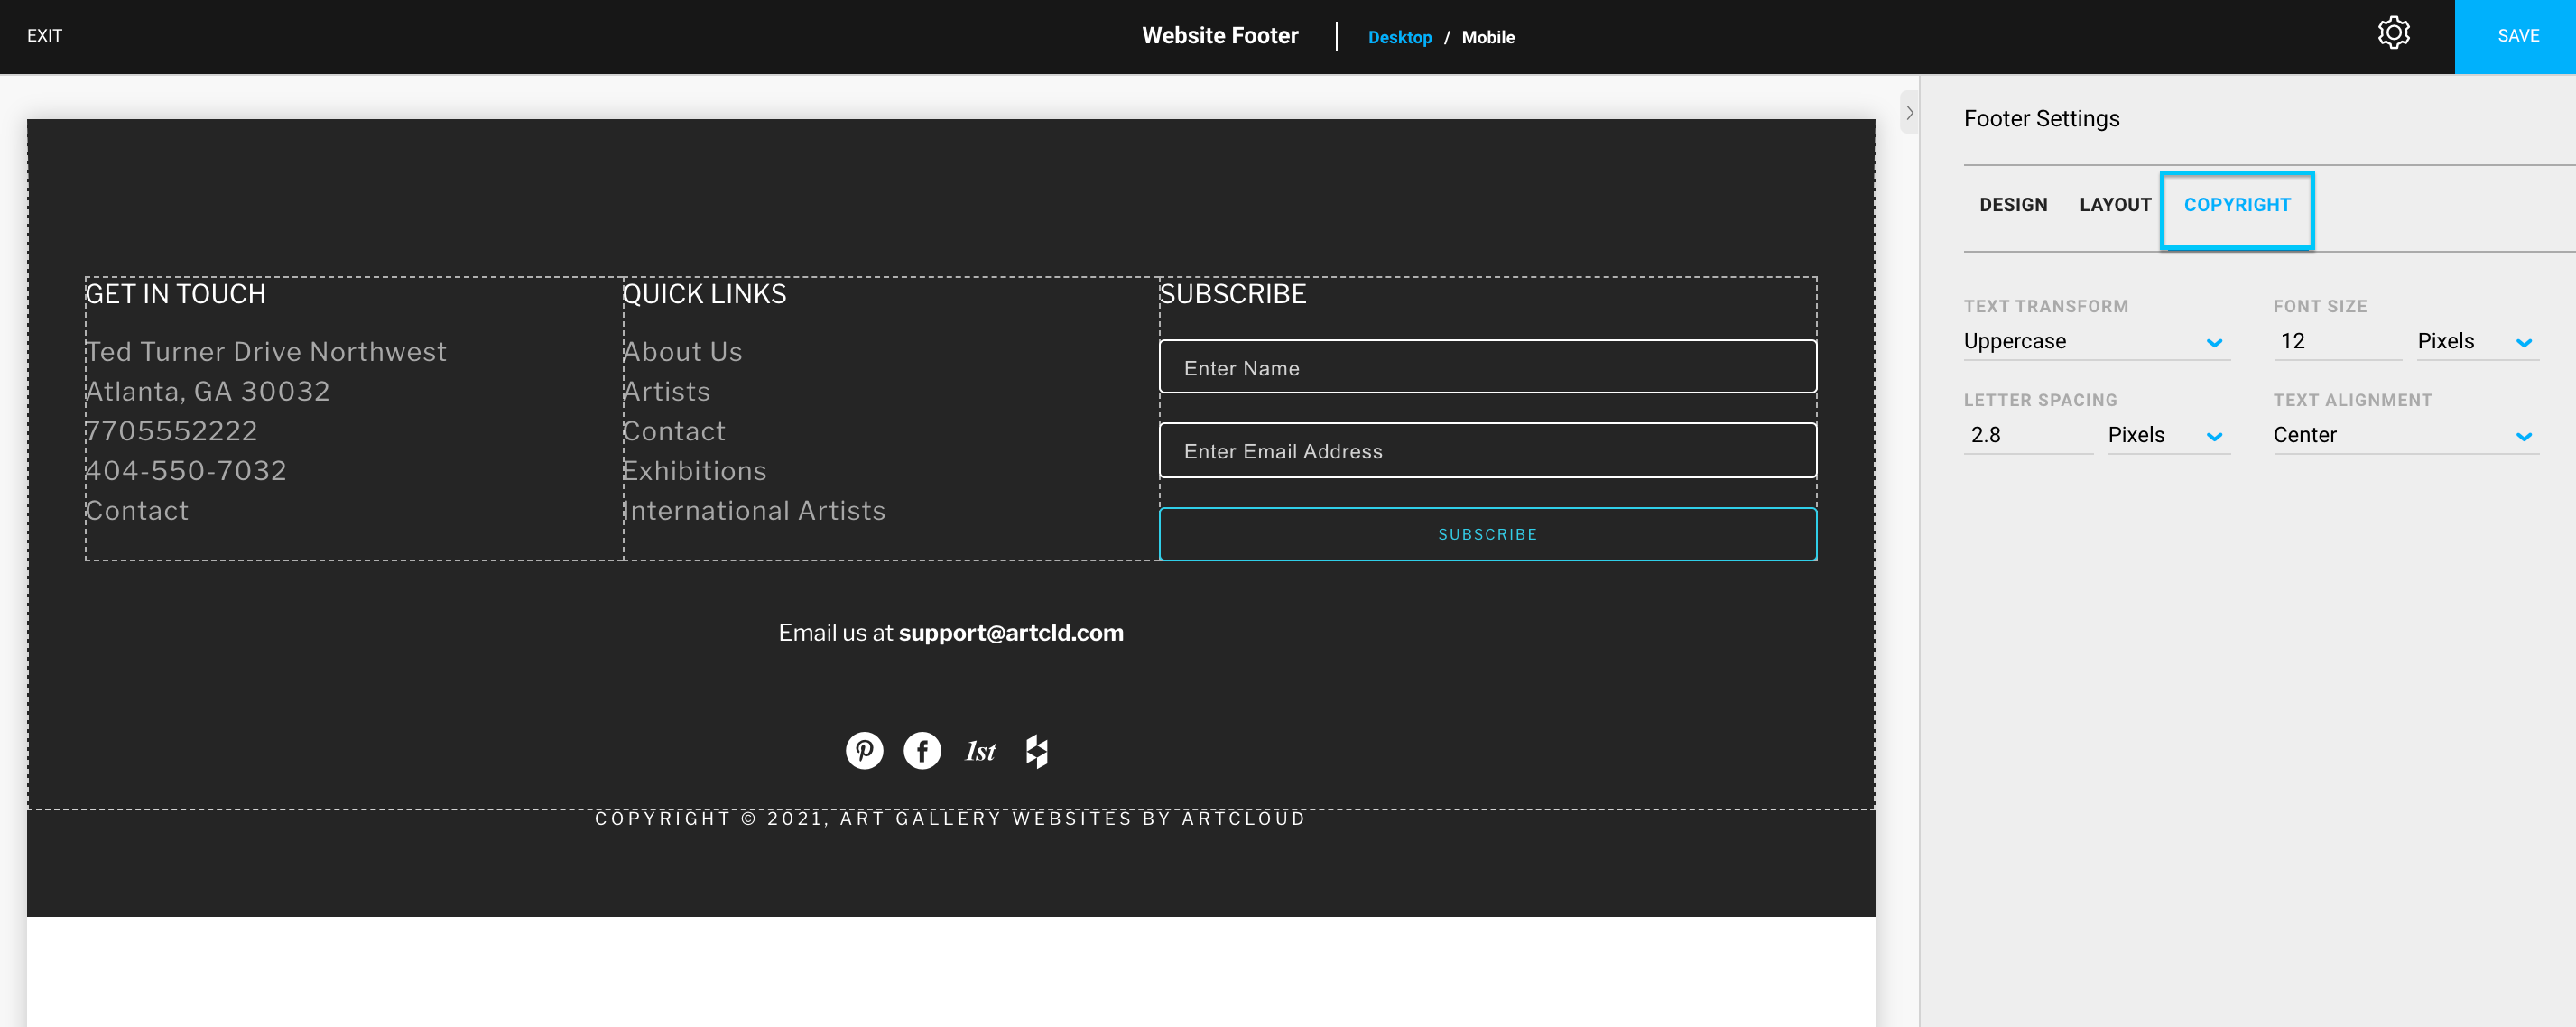Switch to Mobile preview

pyautogui.click(x=1488, y=37)
